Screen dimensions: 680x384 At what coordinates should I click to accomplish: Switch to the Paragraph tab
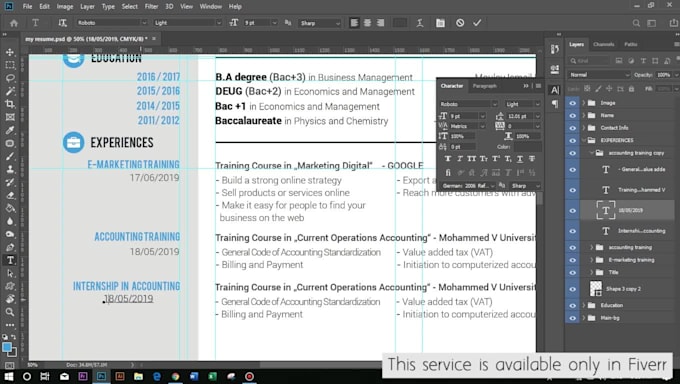484,86
